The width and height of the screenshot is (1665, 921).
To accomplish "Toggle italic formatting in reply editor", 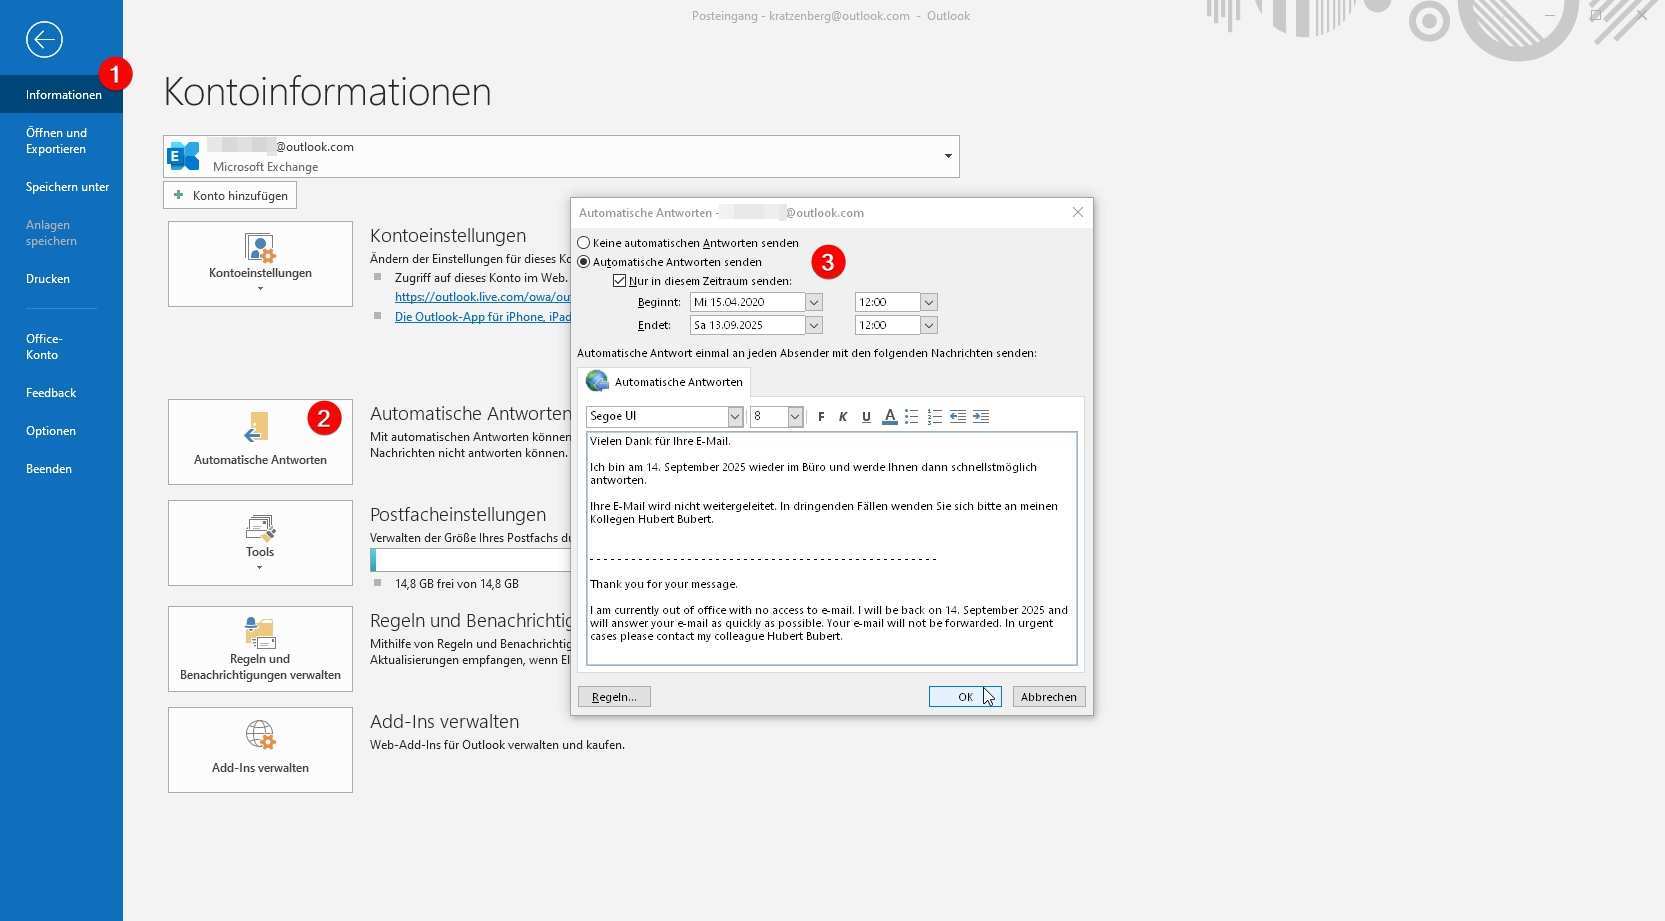I will click(x=843, y=417).
